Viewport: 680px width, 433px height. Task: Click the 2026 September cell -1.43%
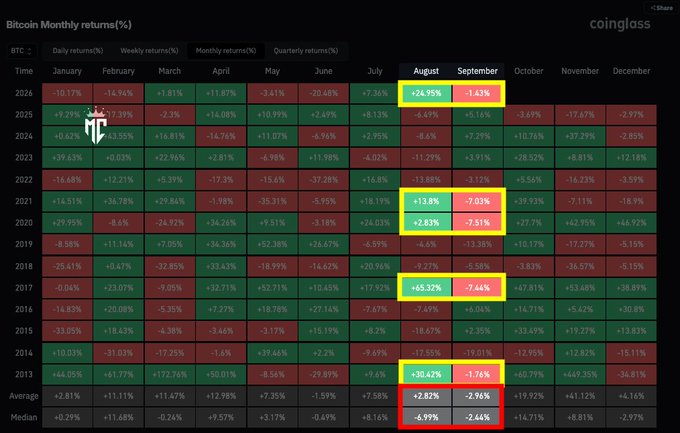477,93
